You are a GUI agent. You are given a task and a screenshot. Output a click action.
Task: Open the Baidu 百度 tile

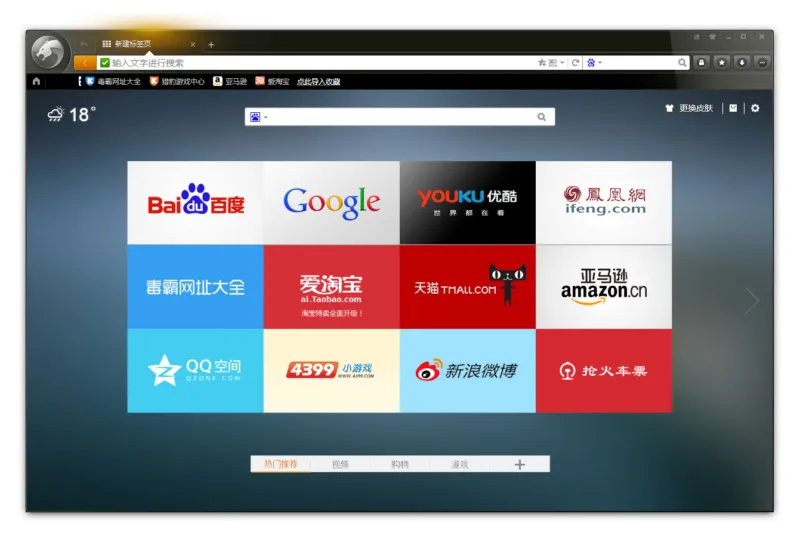click(x=195, y=202)
